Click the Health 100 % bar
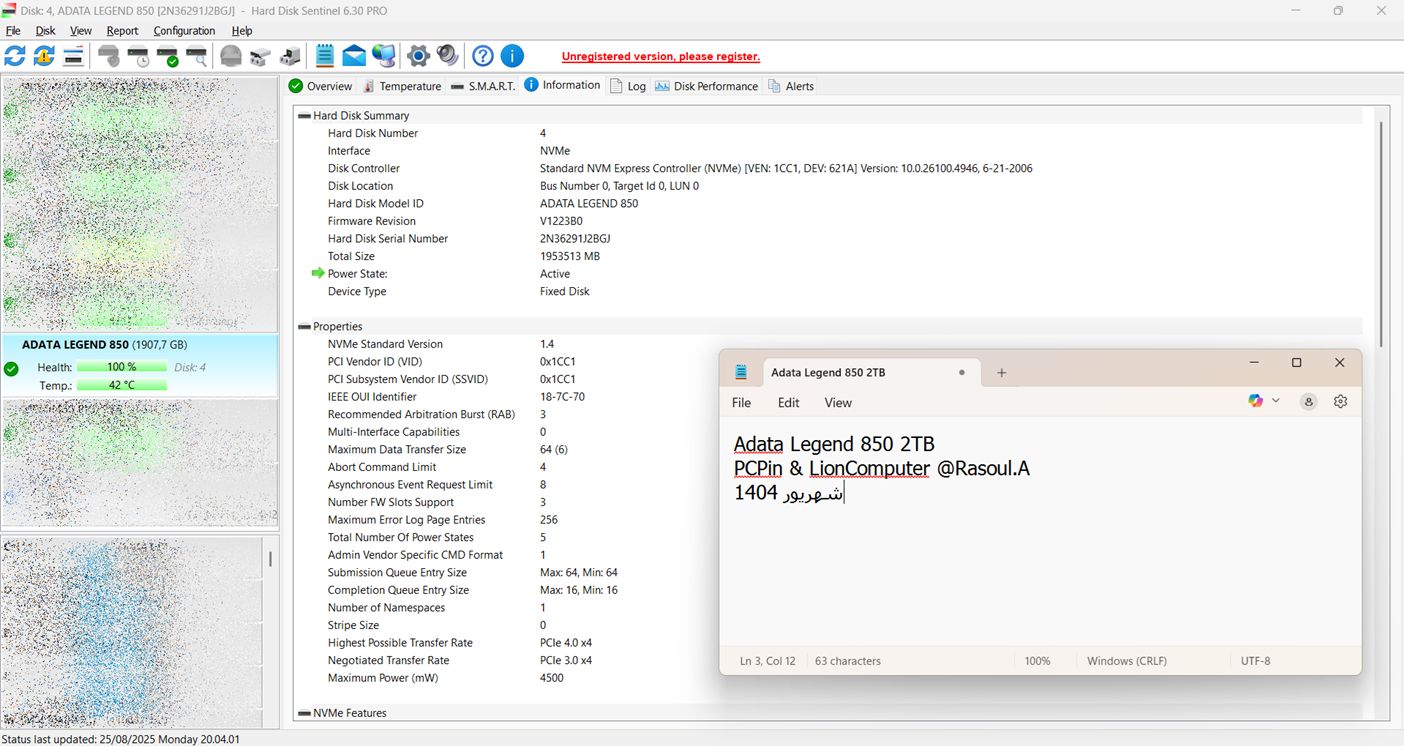1404x746 pixels. point(122,367)
